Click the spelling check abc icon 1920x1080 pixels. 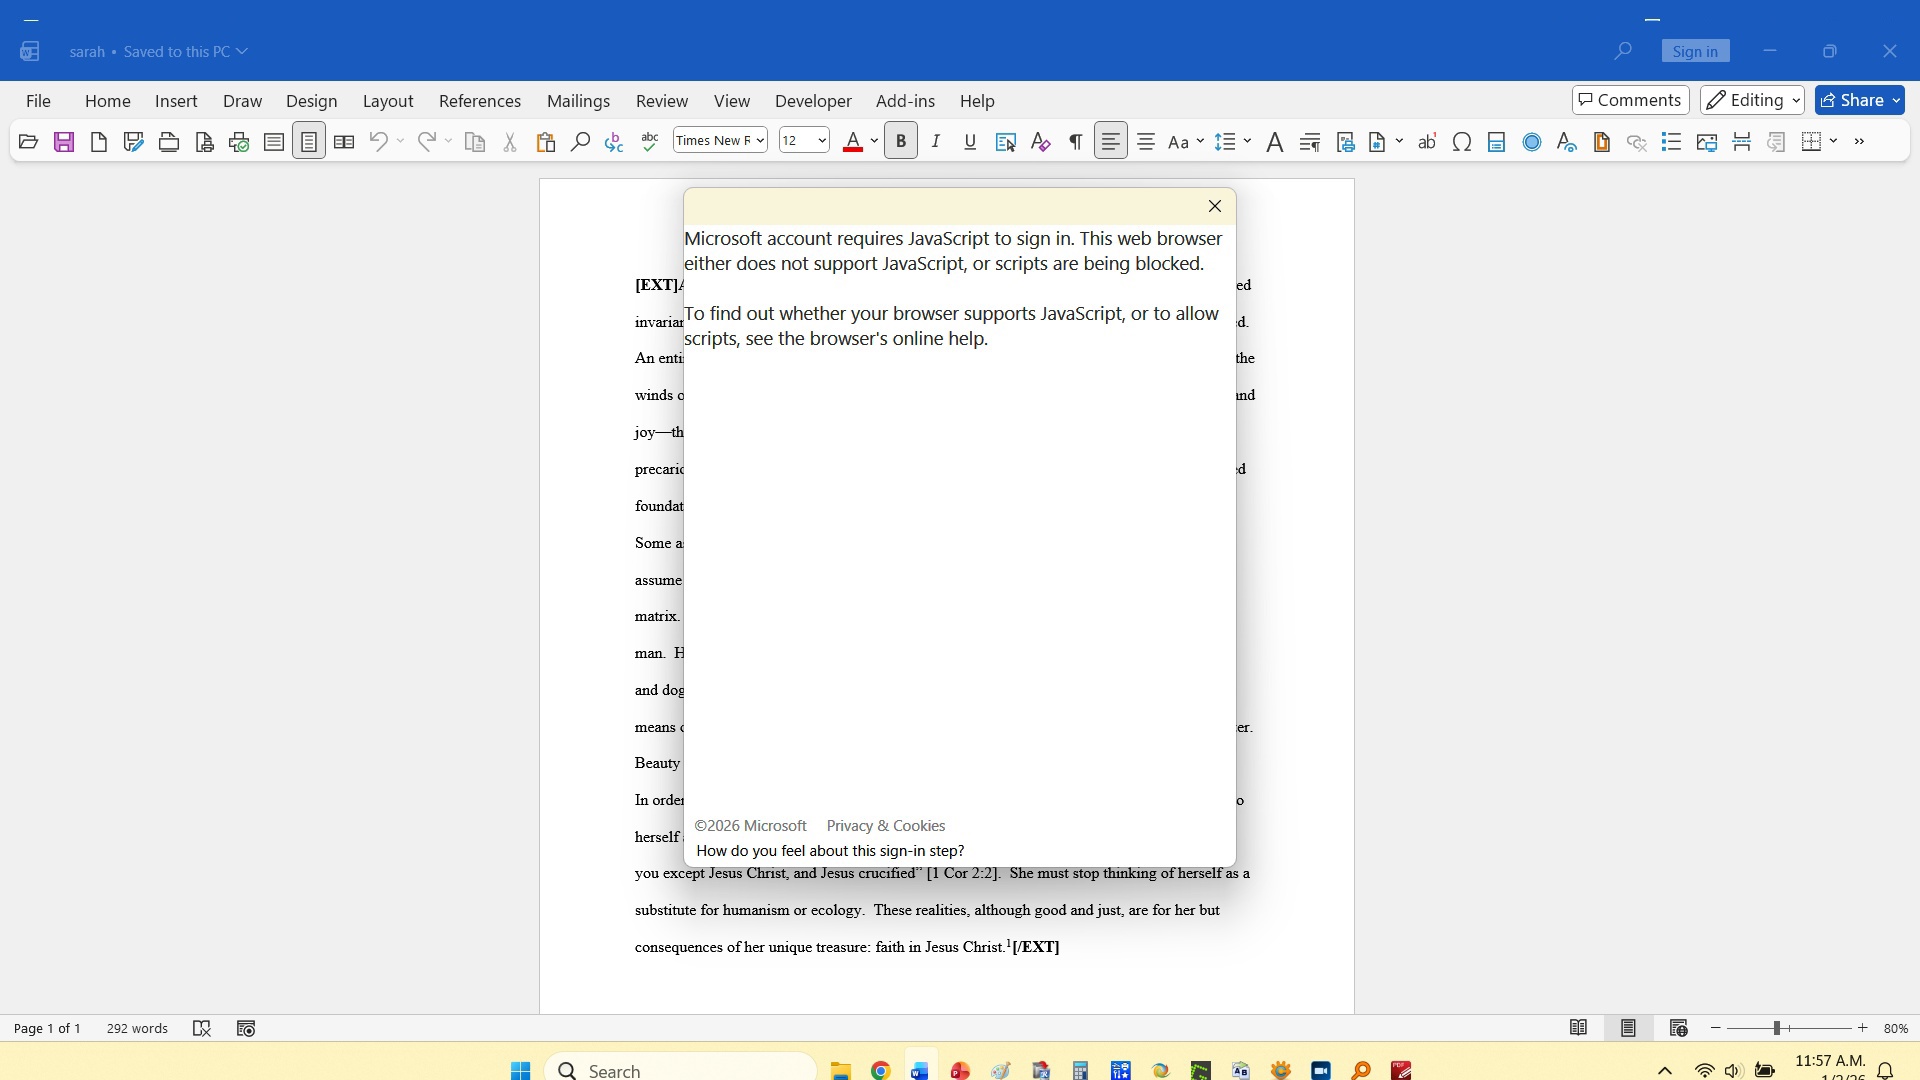(650, 142)
